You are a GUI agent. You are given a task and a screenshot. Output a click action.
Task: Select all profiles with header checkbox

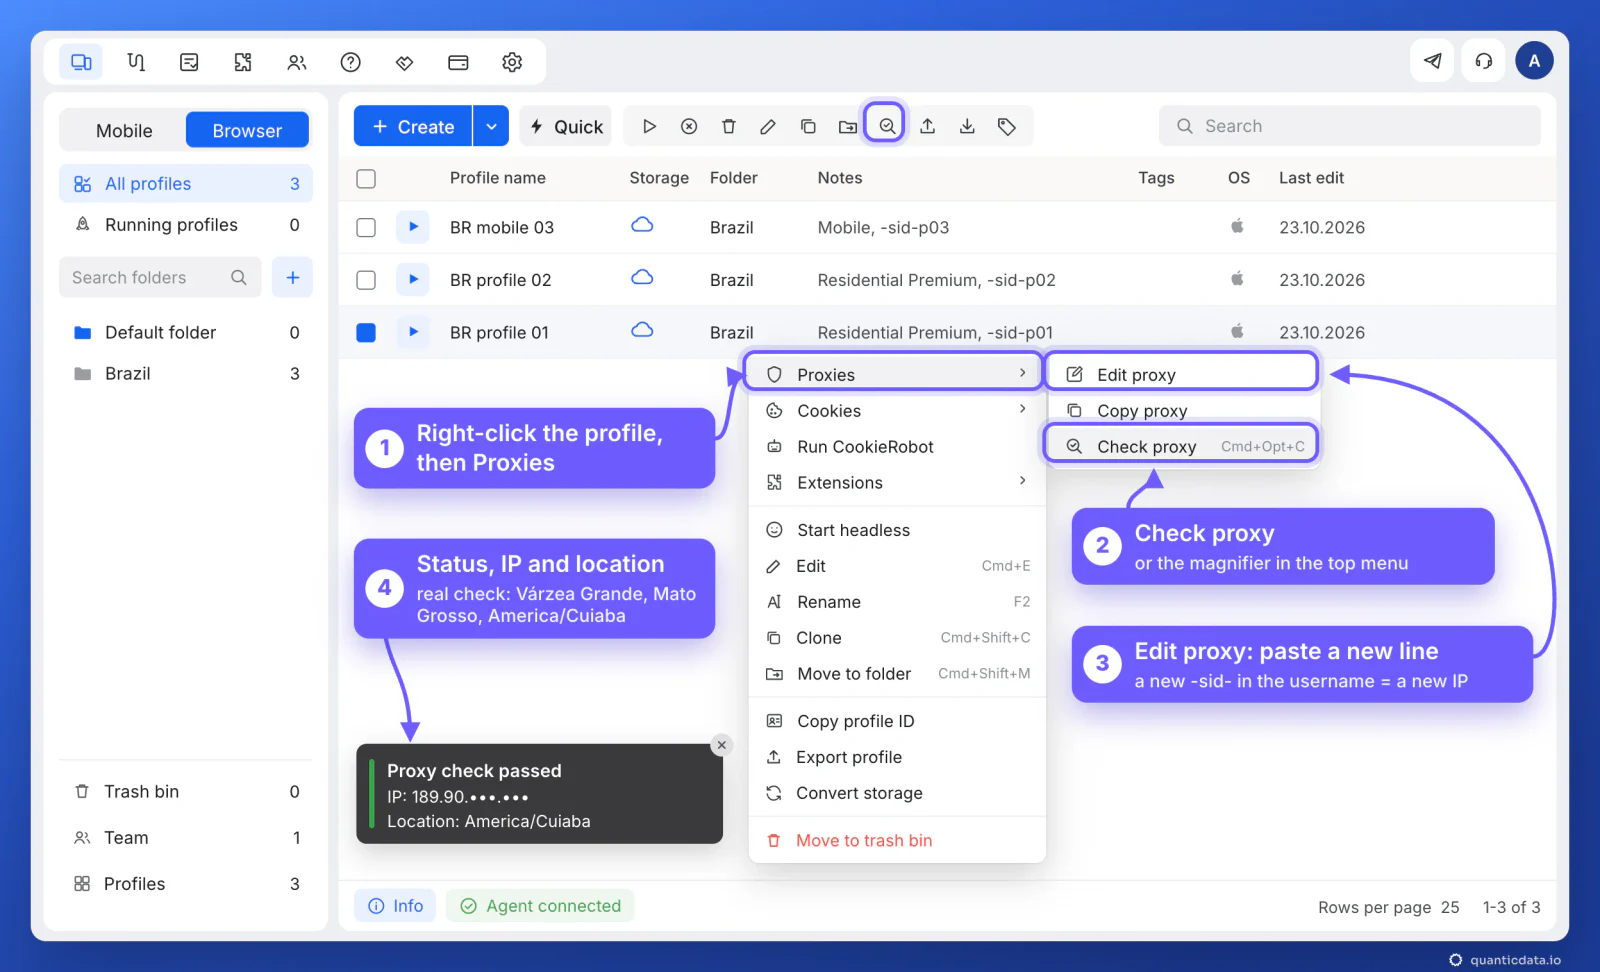click(x=366, y=178)
